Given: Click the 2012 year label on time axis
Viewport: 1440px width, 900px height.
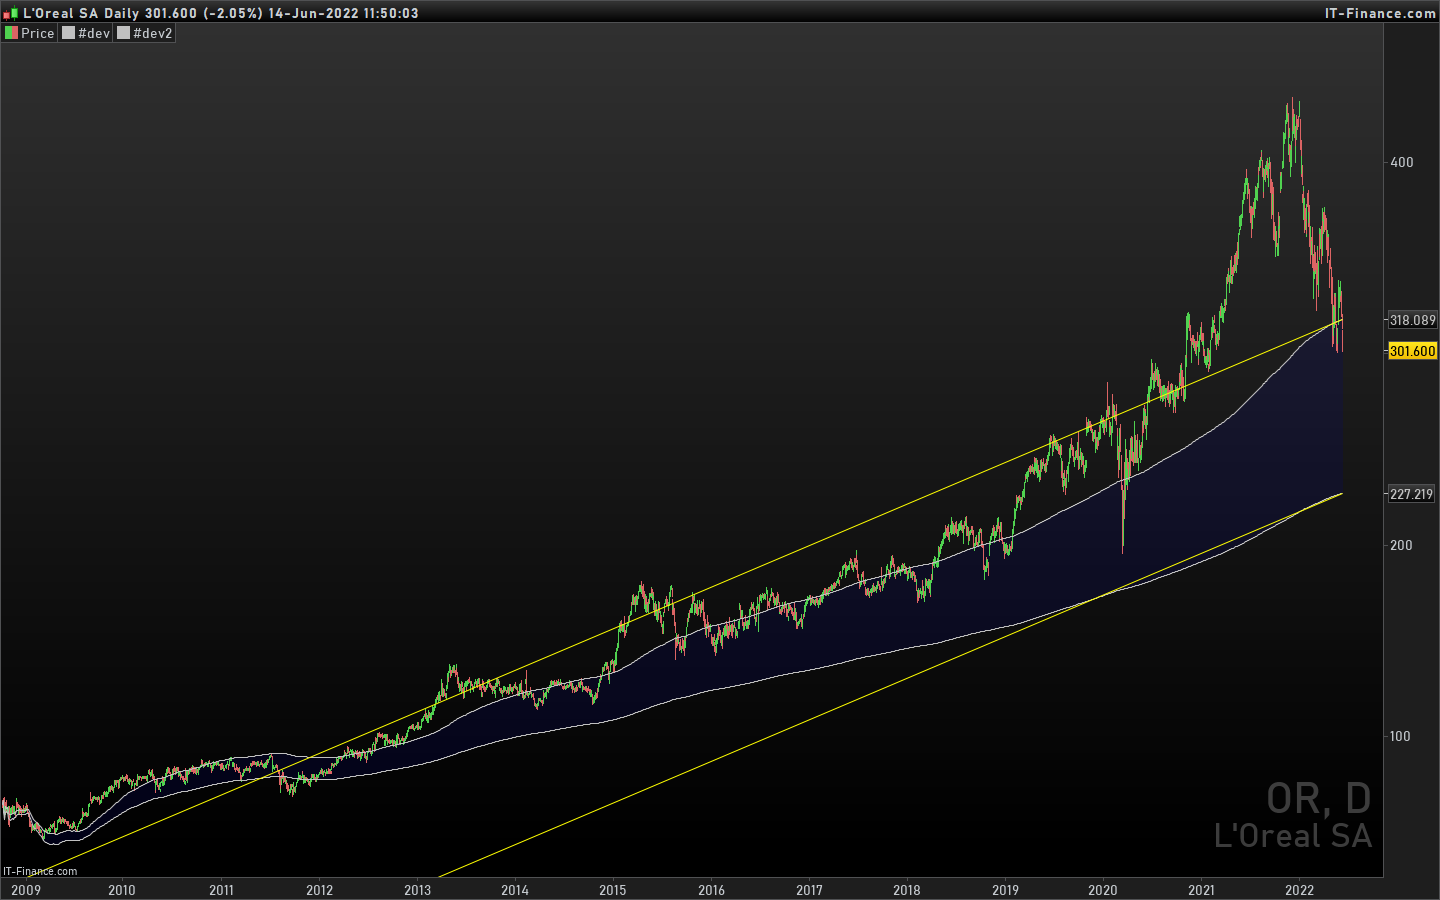Looking at the screenshot, I should (319, 890).
